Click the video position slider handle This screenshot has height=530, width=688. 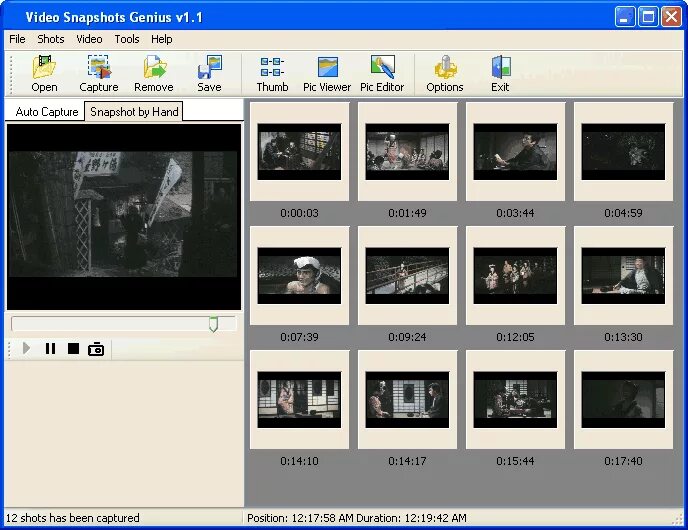coord(213,324)
